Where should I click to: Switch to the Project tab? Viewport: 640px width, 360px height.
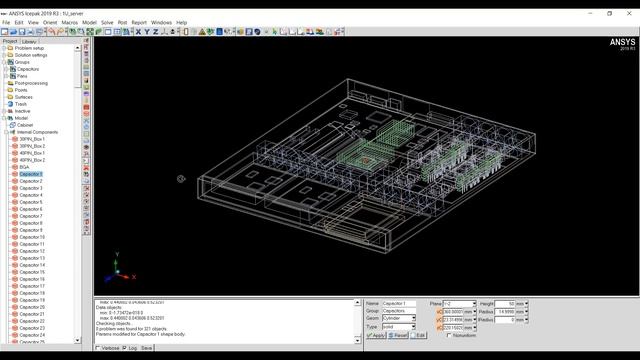point(10,41)
